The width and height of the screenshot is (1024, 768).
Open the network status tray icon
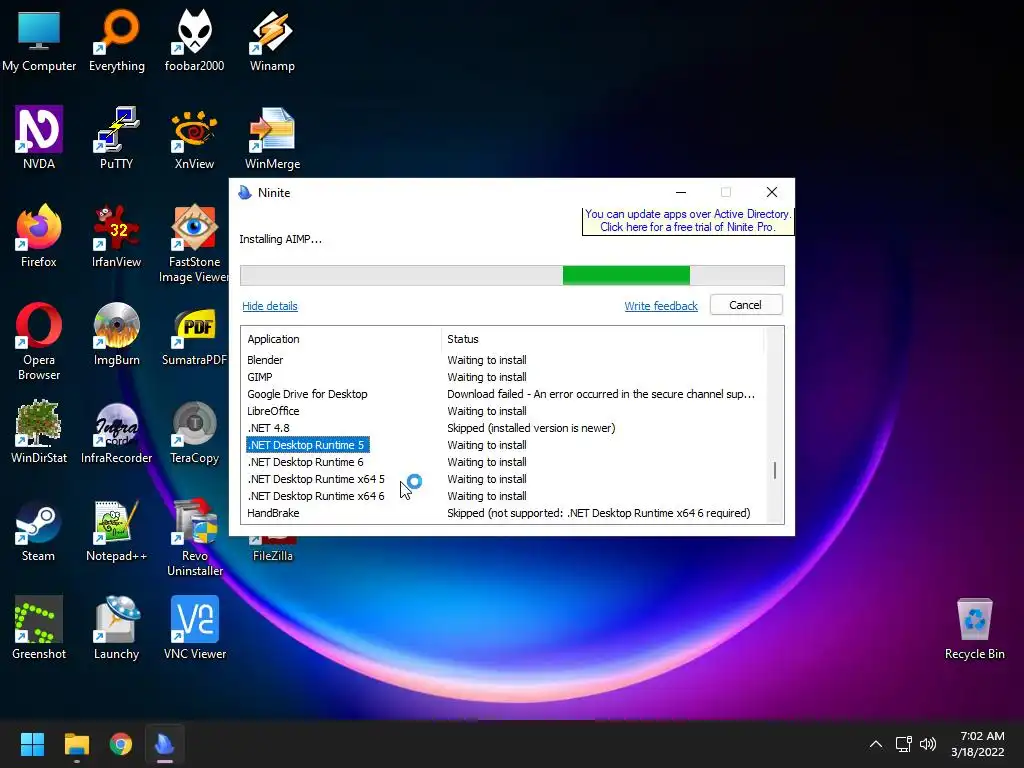pyautogui.click(x=904, y=744)
